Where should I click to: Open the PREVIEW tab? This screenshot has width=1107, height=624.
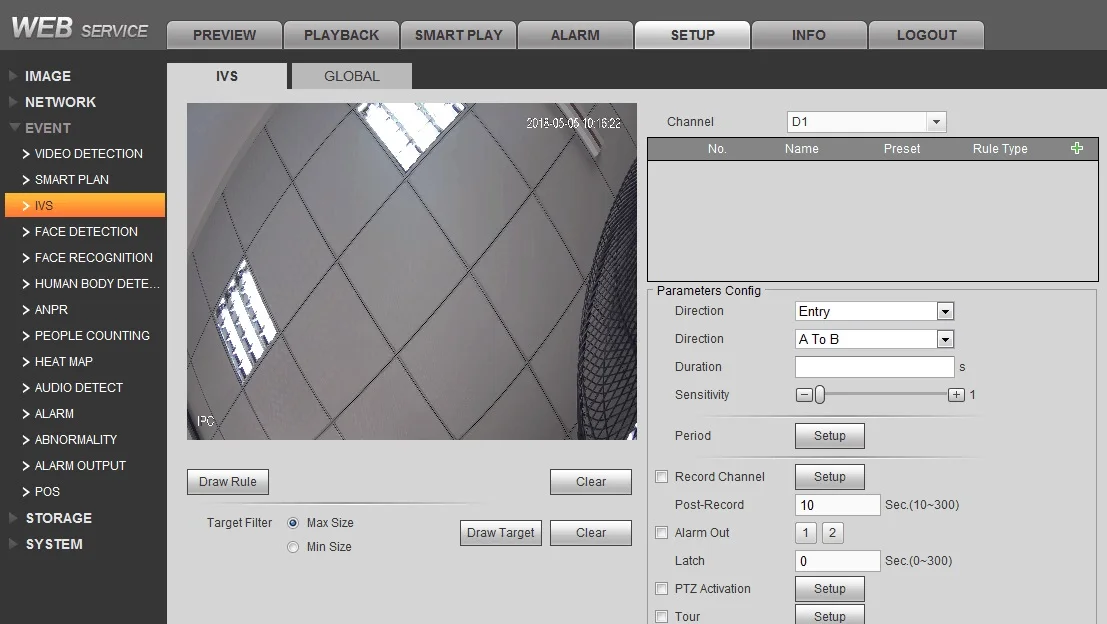pyautogui.click(x=225, y=35)
